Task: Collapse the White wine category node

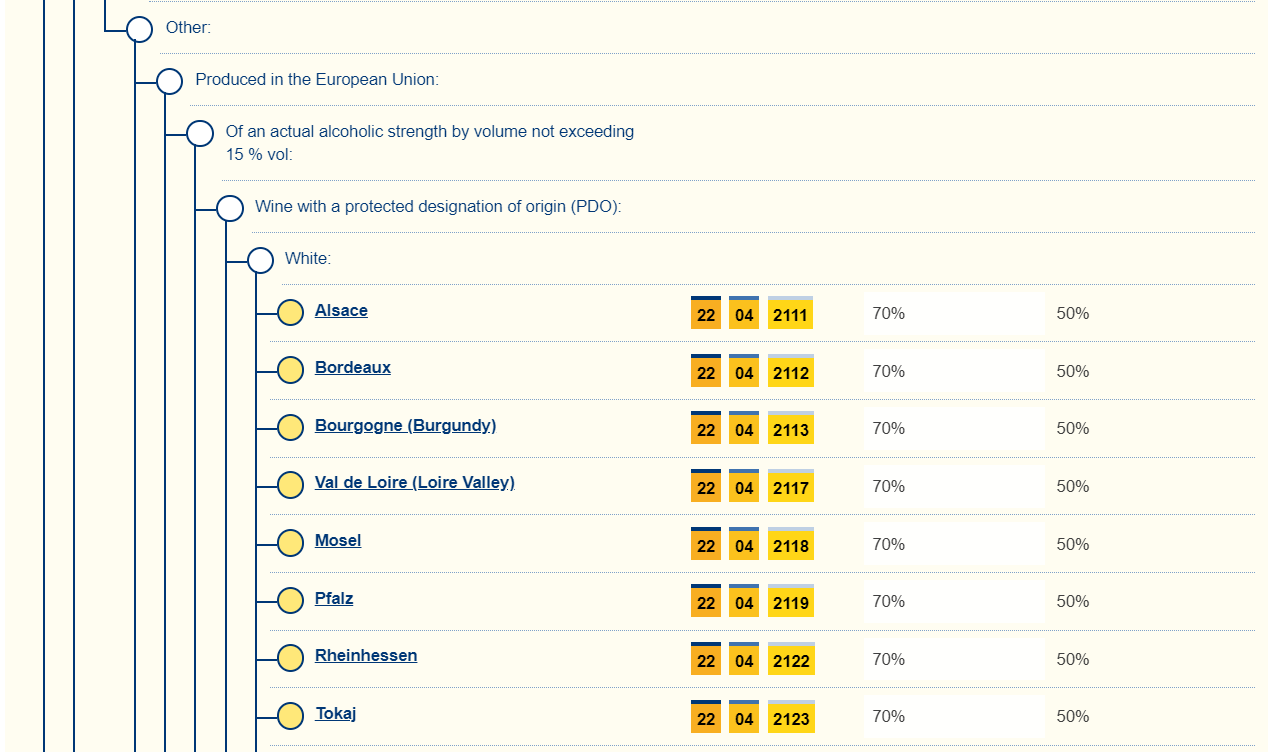Action: click(x=260, y=260)
